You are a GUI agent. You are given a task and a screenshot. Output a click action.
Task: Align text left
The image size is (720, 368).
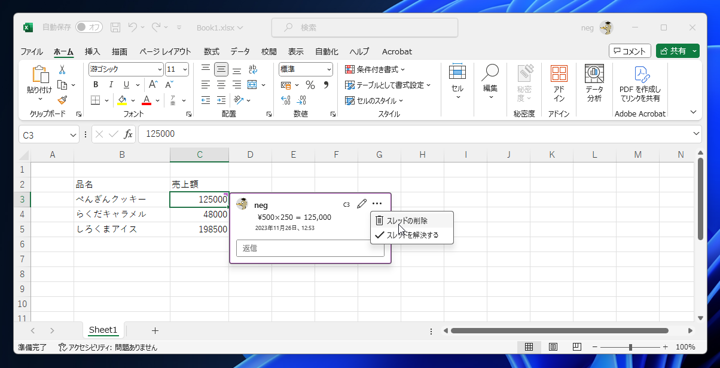click(x=206, y=85)
